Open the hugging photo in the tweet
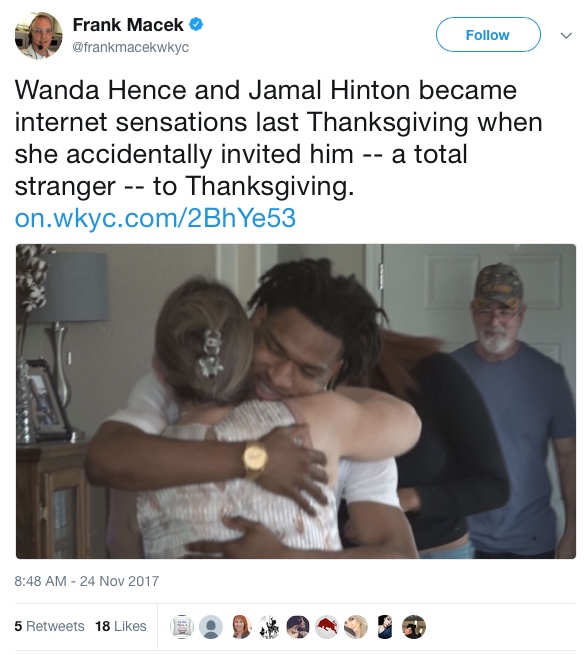This screenshot has height=655, width=586. tap(296, 401)
